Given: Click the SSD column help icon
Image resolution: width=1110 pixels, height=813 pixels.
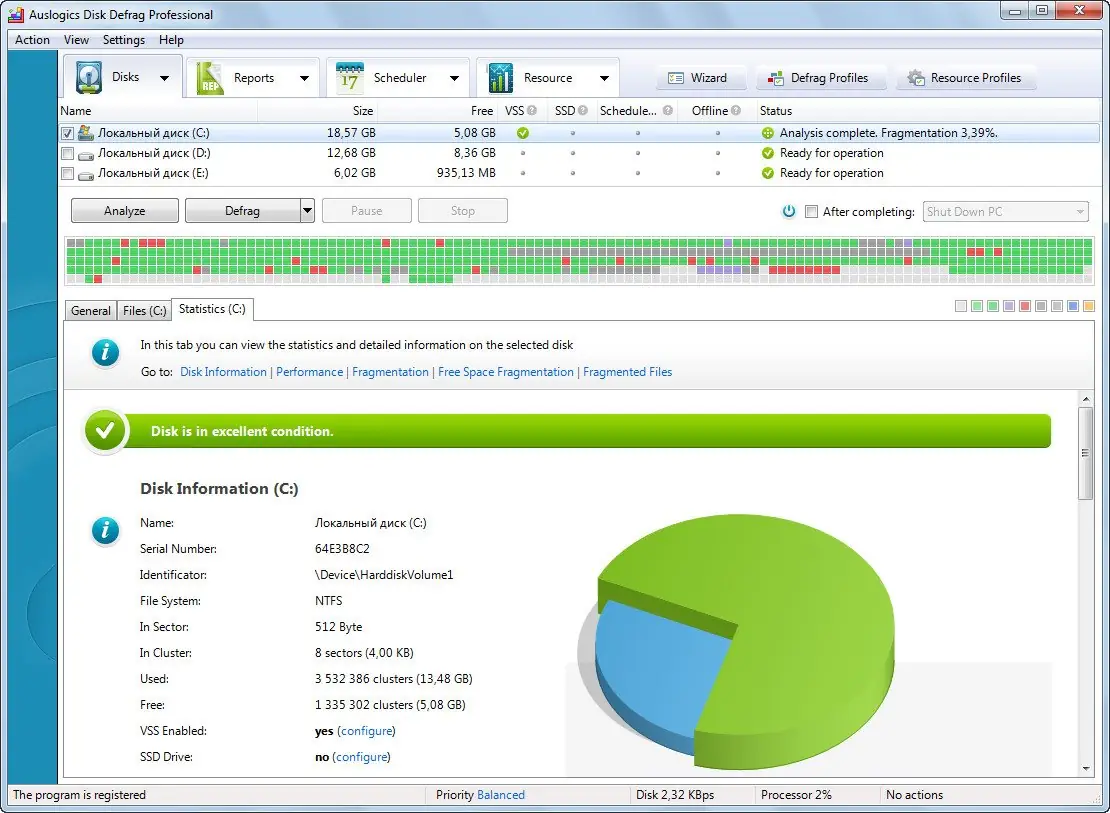Looking at the screenshot, I should (583, 110).
